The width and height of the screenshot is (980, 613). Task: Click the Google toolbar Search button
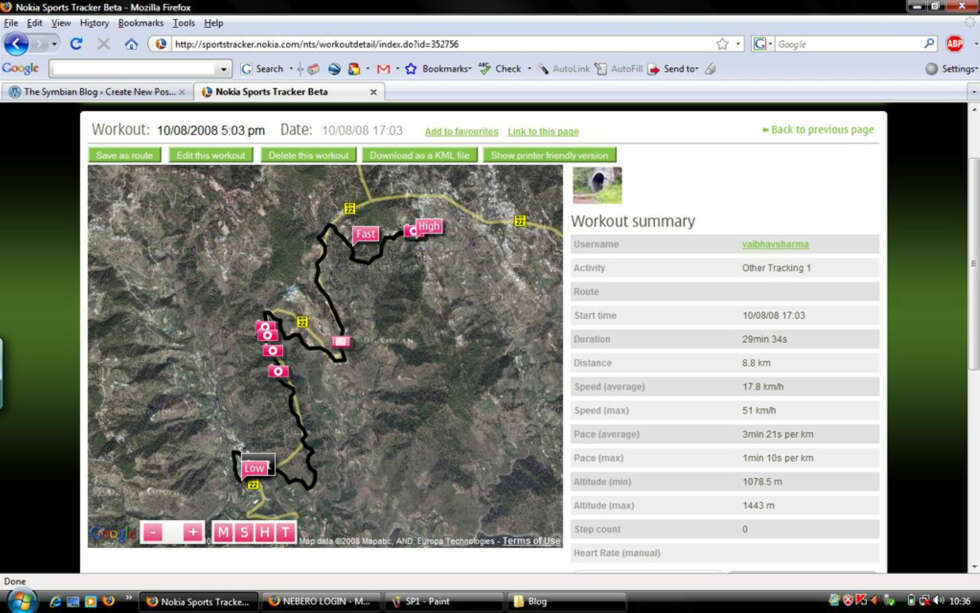click(x=262, y=69)
